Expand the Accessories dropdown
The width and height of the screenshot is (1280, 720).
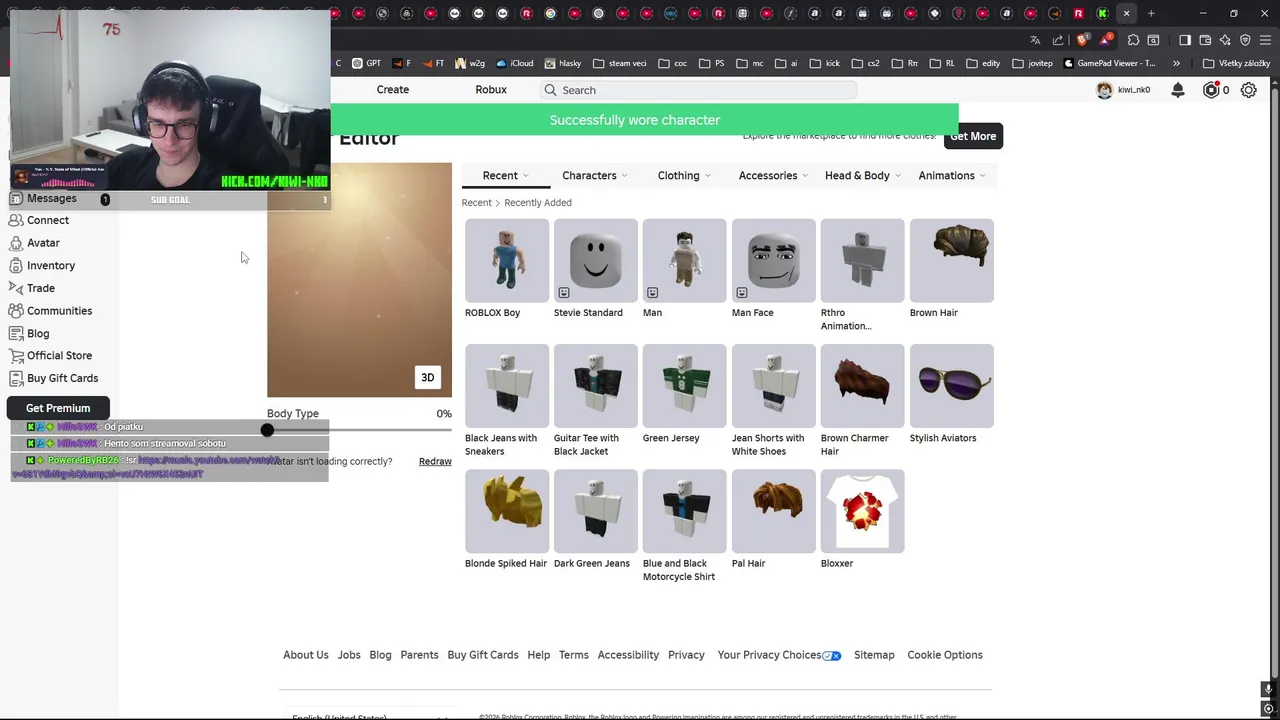[x=773, y=176]
